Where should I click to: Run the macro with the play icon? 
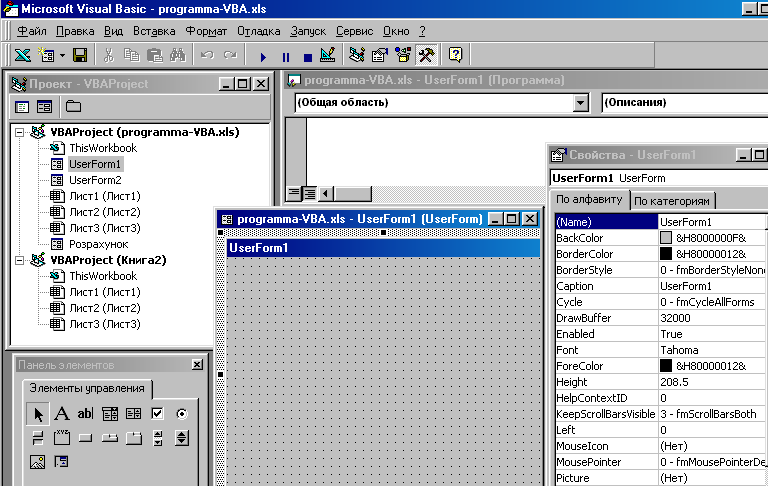point(263,57)
